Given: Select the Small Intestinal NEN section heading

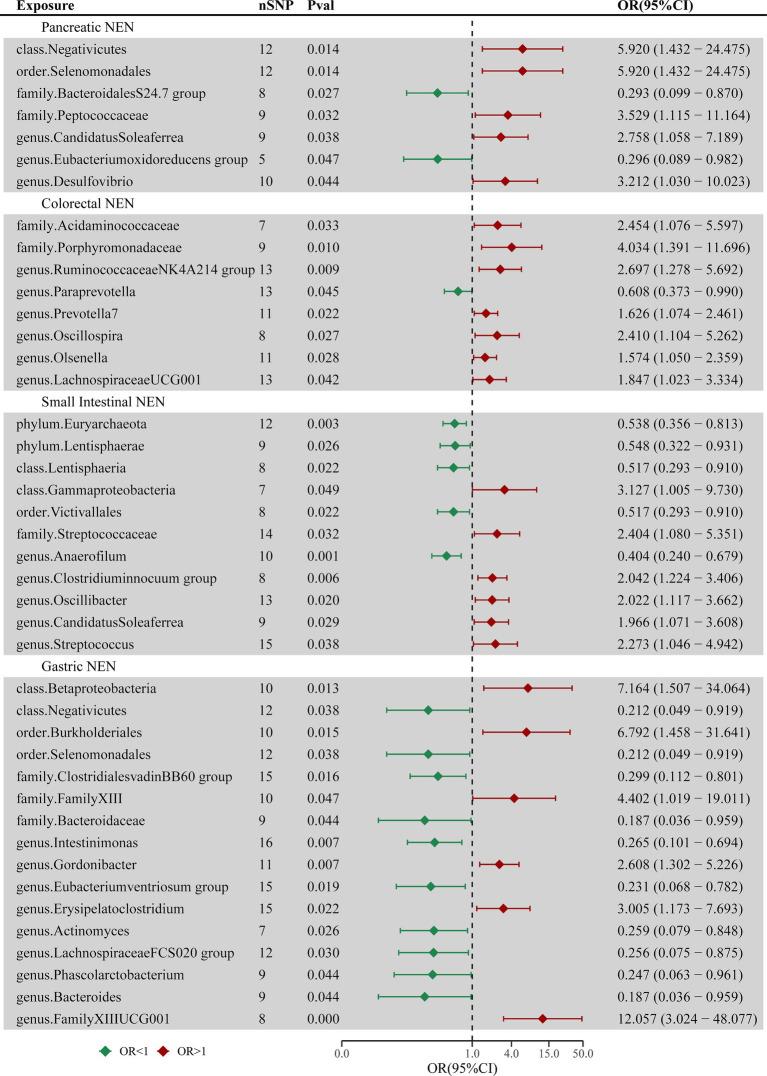Looking at the screenshot, I should [x=77, y=402].
